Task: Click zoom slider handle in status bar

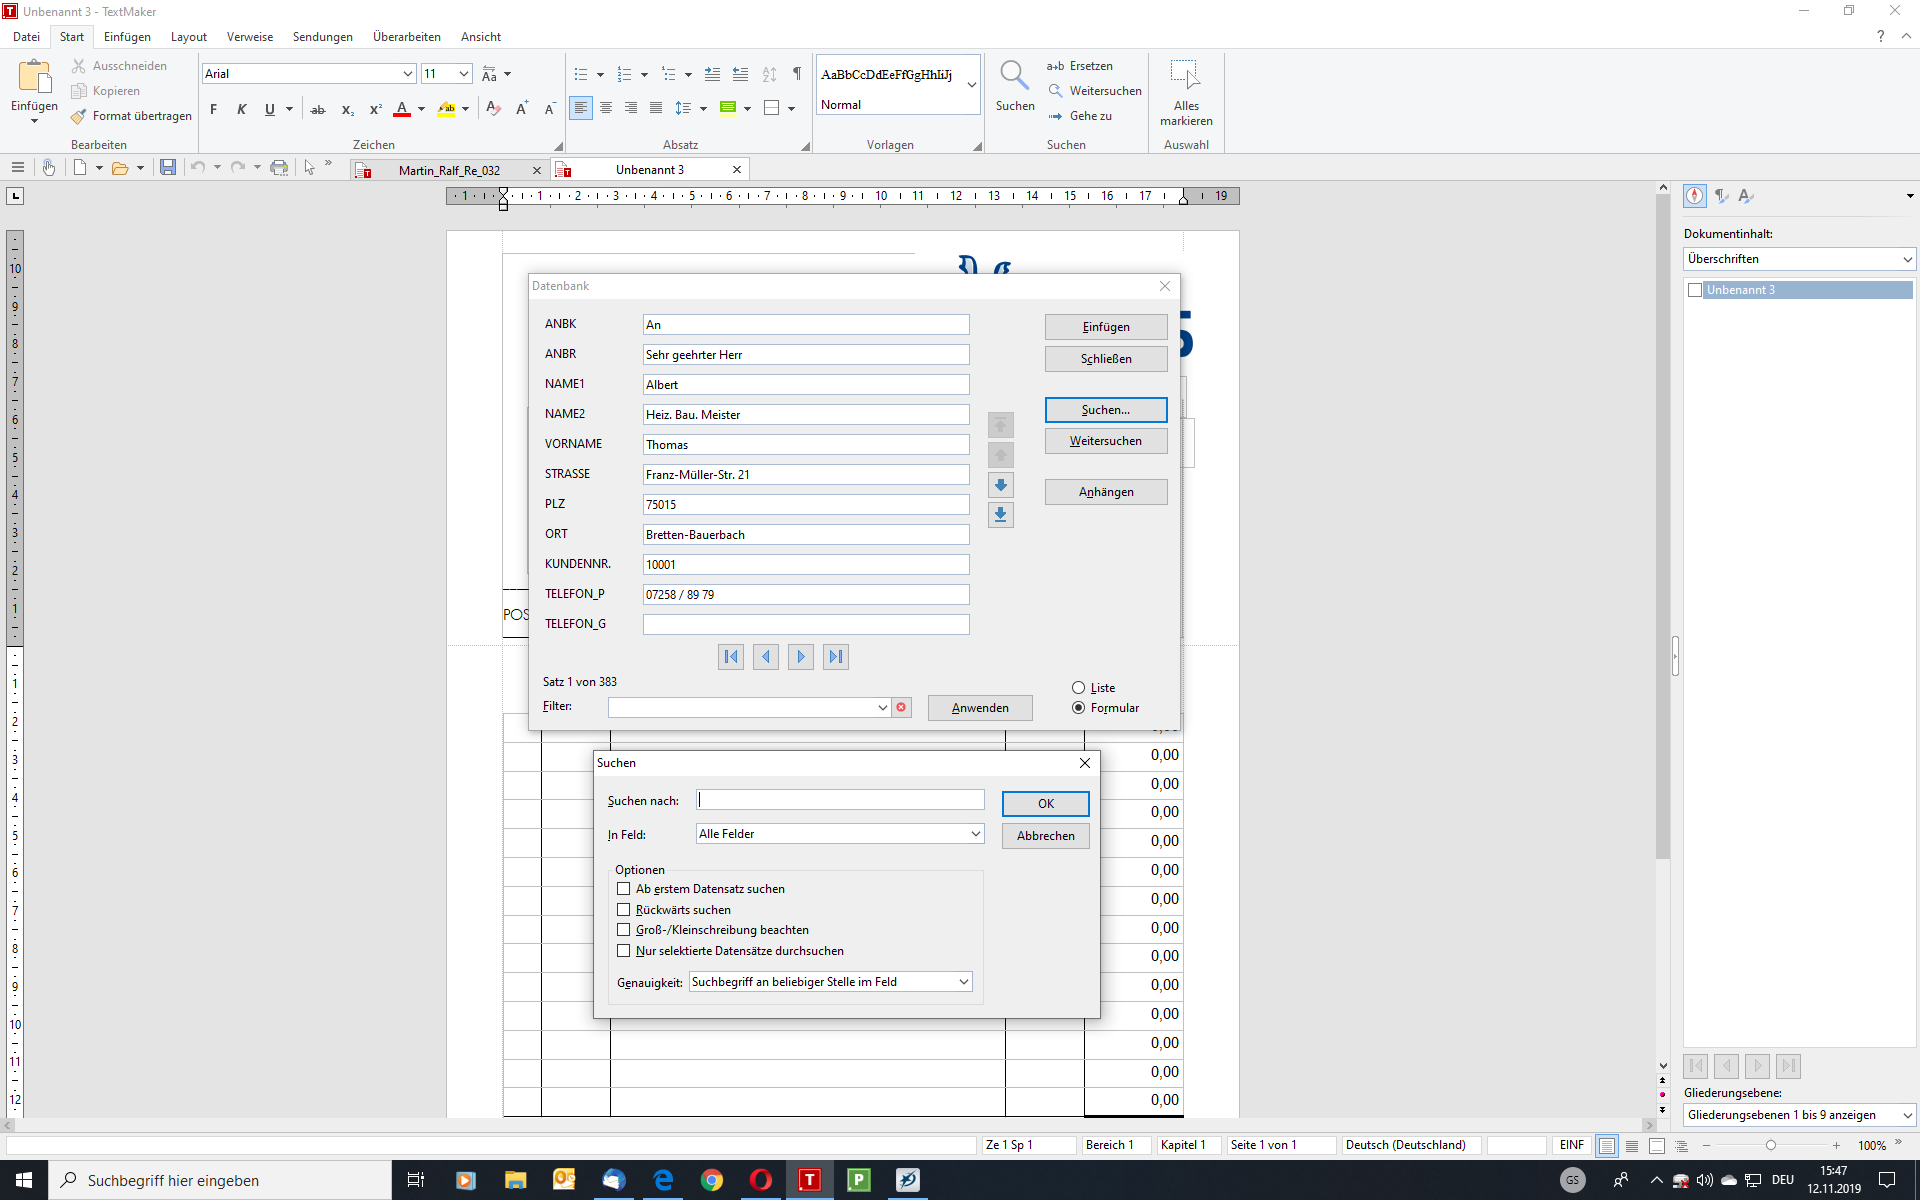Action: click(1770, 1145)
